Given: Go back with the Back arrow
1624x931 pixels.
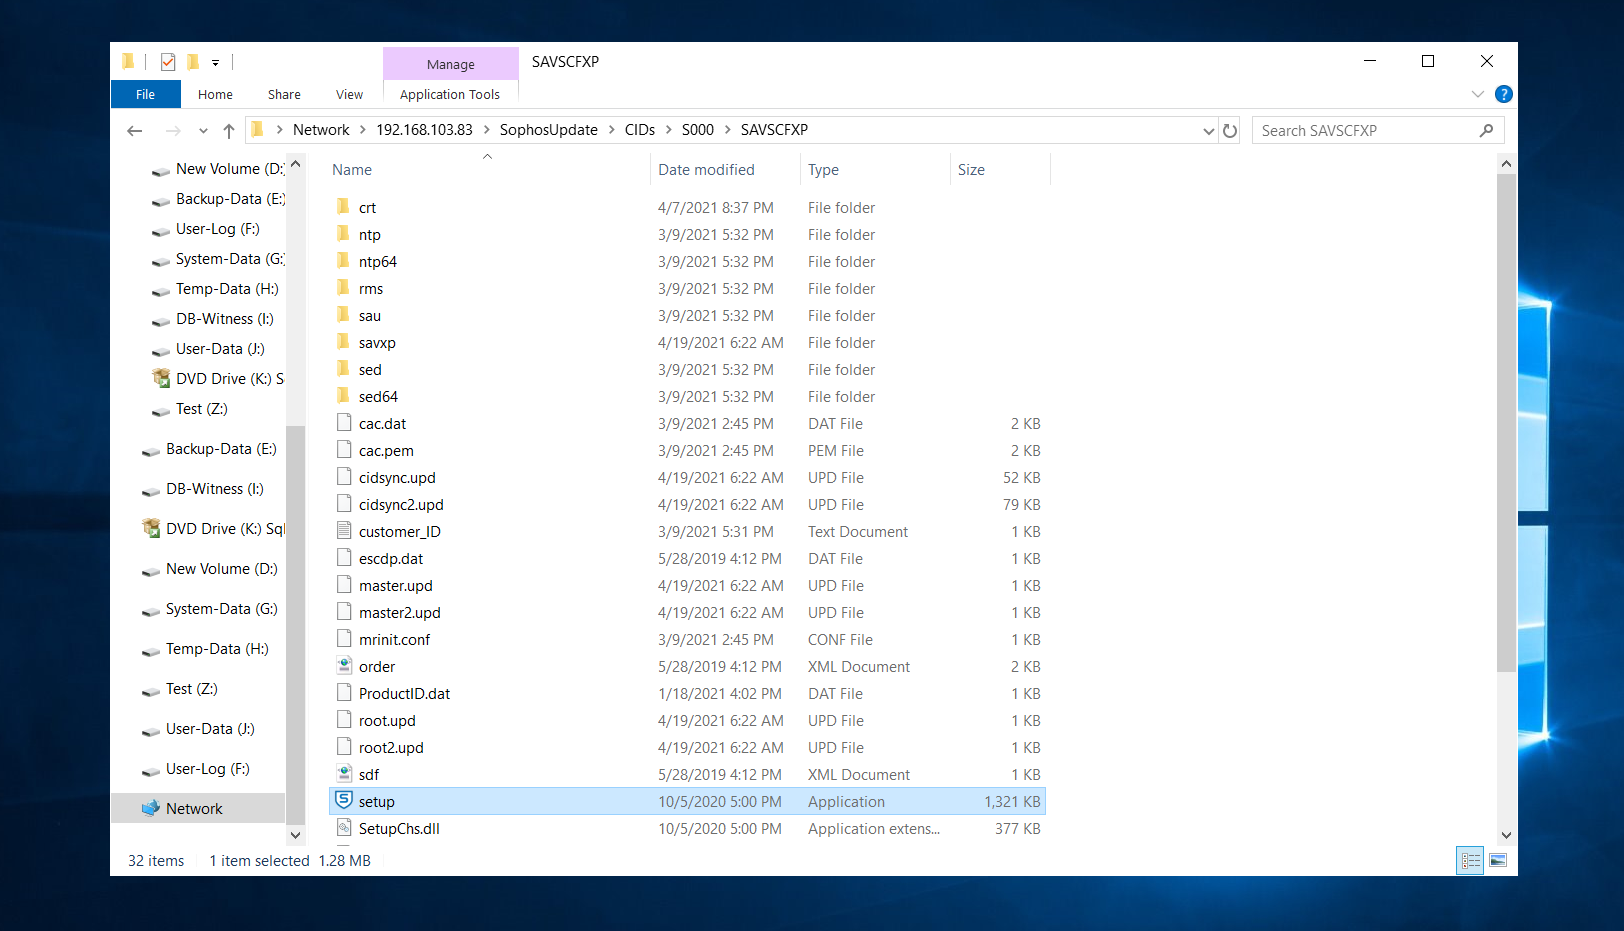Looking at the screenshot, I should [x=135, y=130].
